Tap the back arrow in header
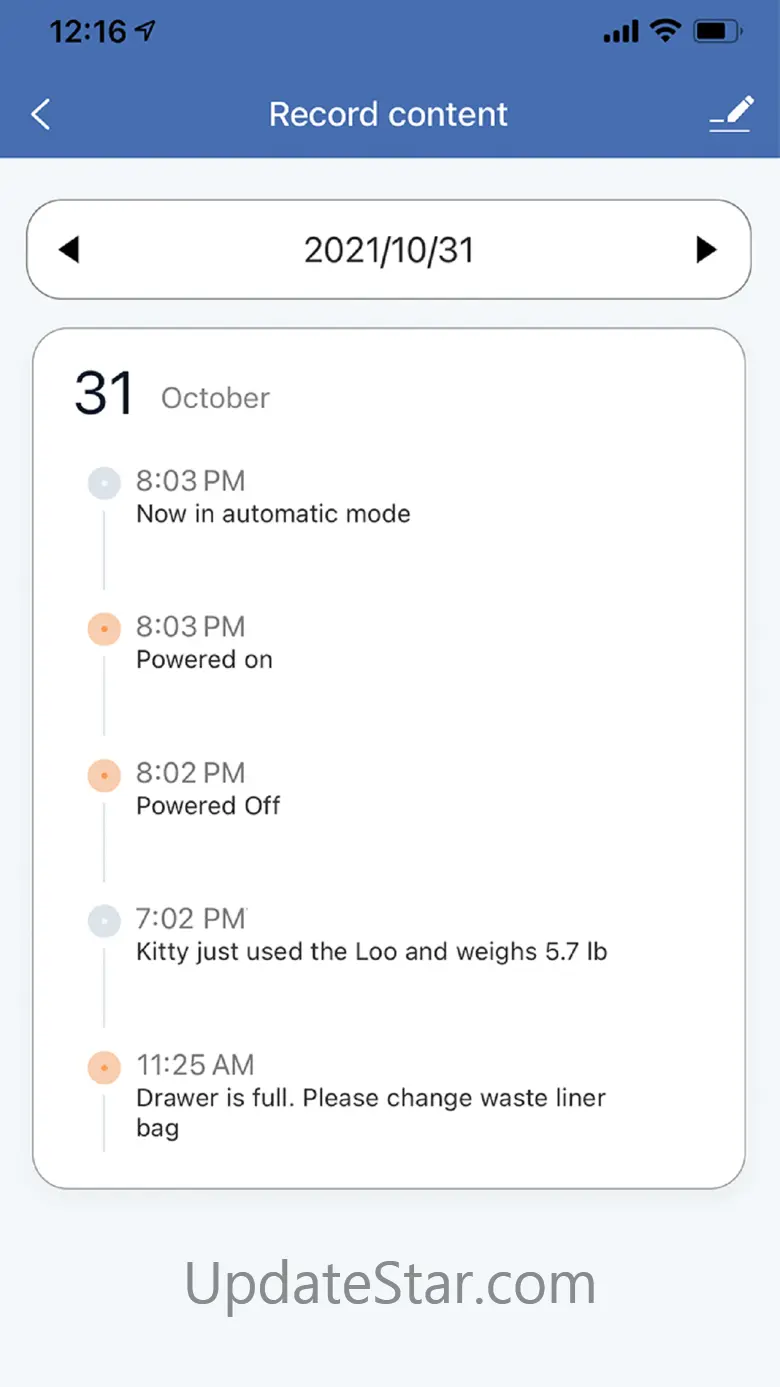The image size is (780, 1387). [x=41, y=114]
